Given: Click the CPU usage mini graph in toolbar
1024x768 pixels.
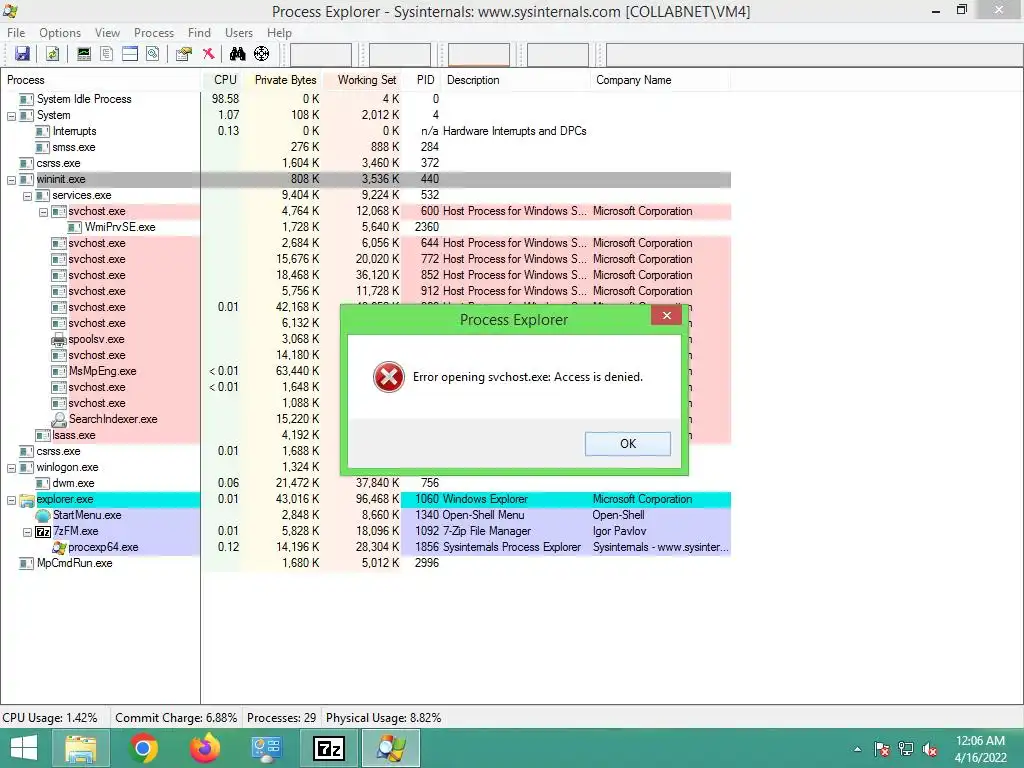Looking at the screenshot, I should [x=321, y=55].
